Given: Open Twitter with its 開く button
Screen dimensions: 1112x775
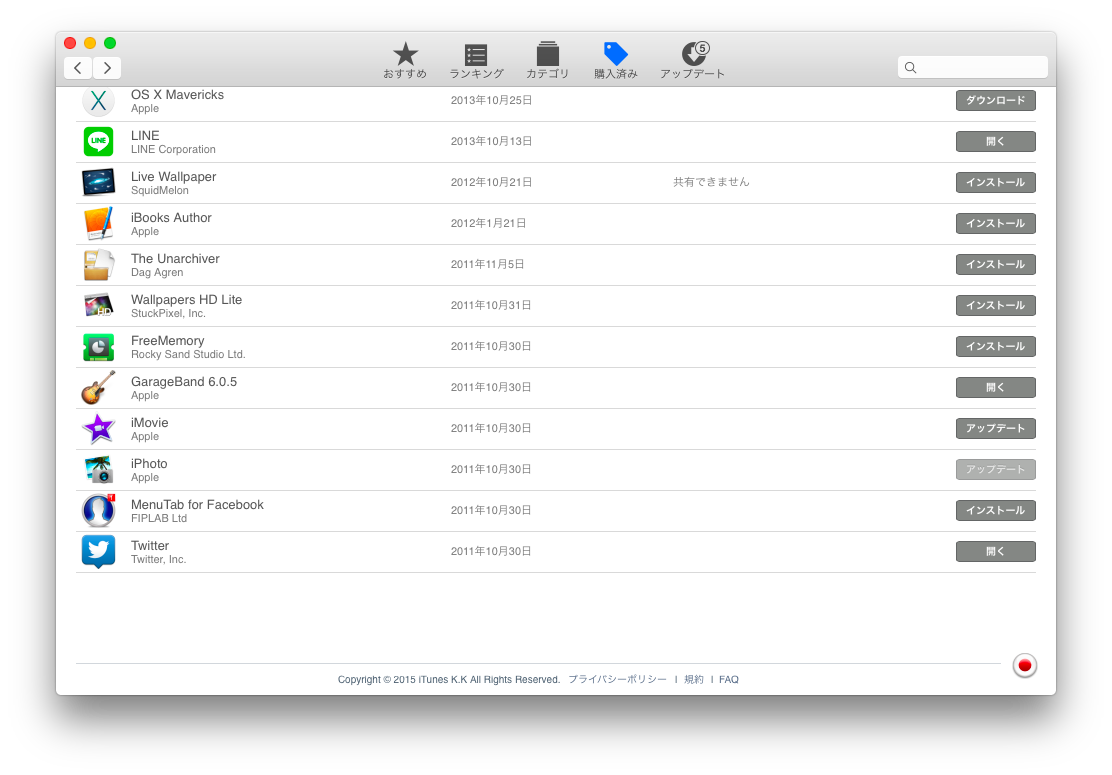Looking at the screenshot, I should (996, 552).
